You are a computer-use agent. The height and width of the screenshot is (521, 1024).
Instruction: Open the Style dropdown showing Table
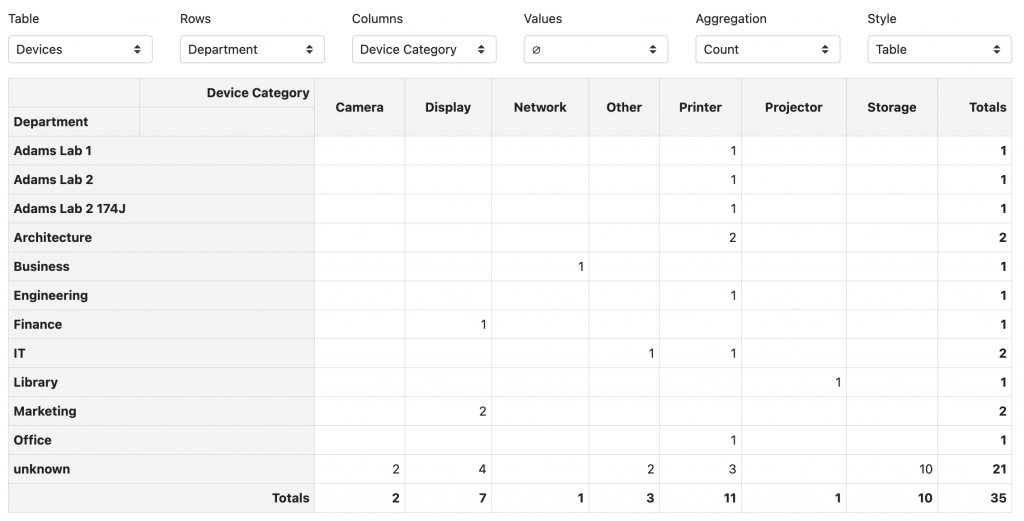click(940, 49)
